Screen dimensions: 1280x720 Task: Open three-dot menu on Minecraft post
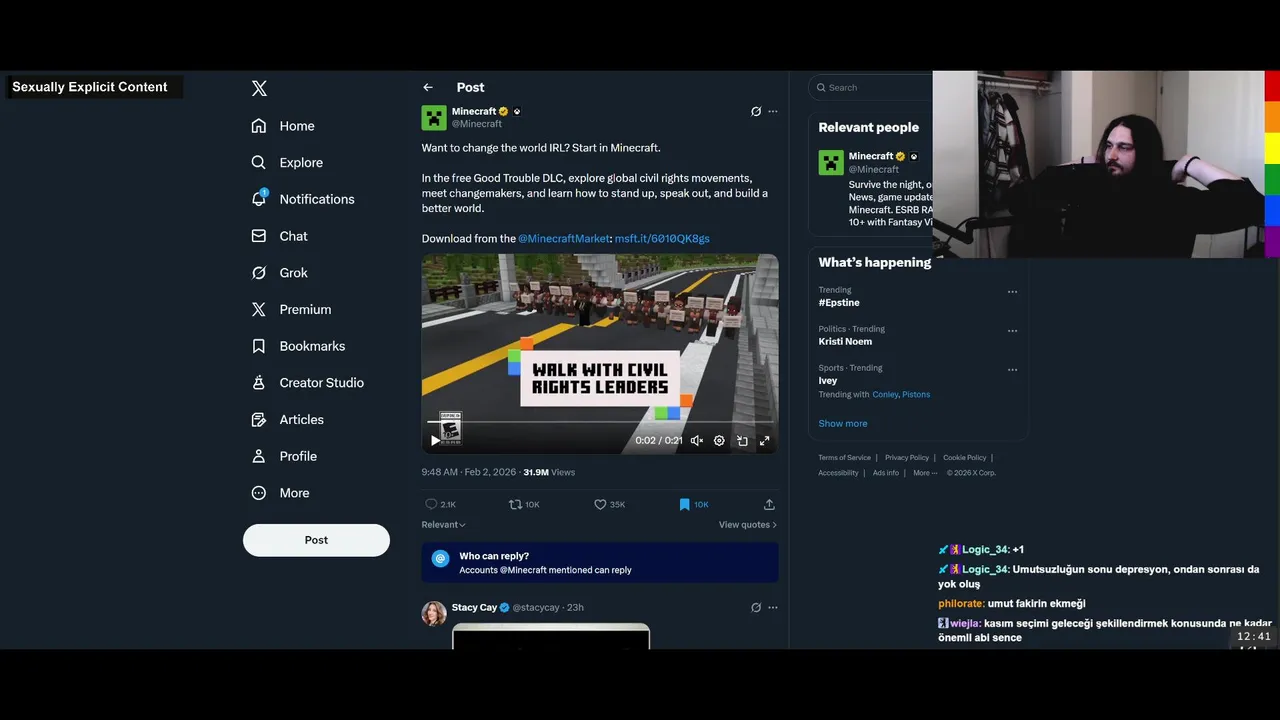772,112
